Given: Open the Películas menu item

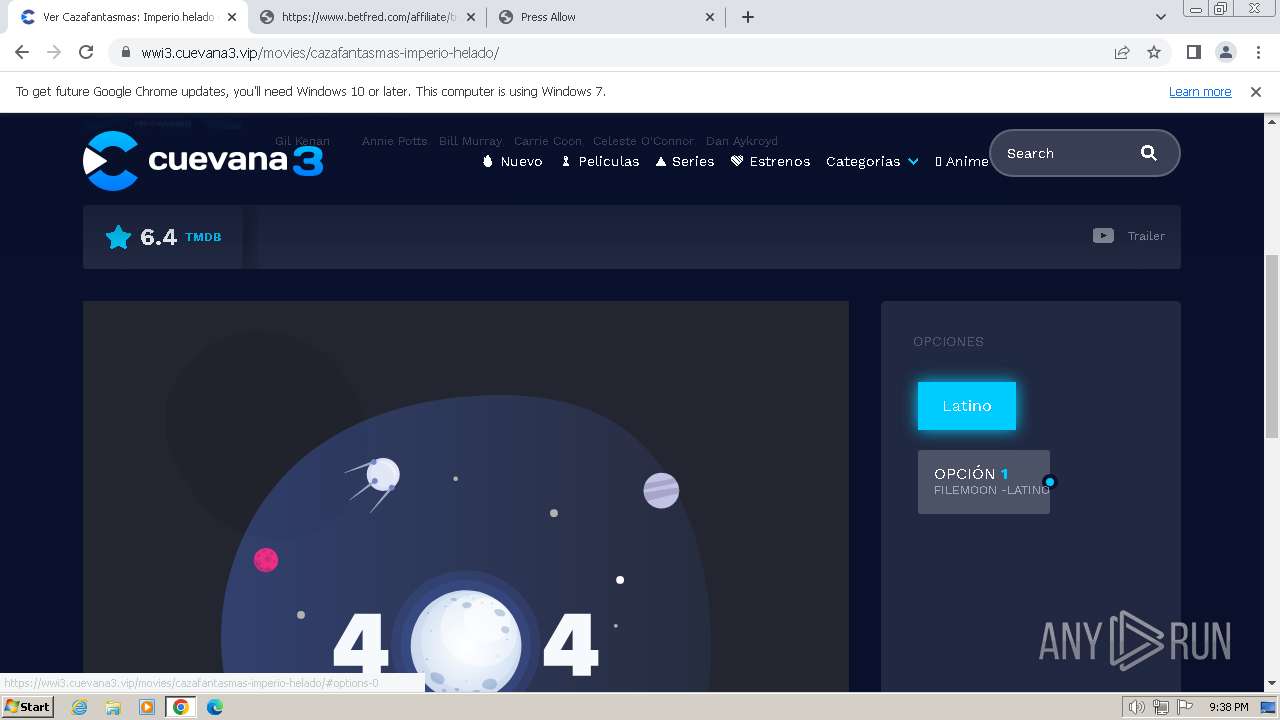Looking at the screenshot, I should pos(600,161).
